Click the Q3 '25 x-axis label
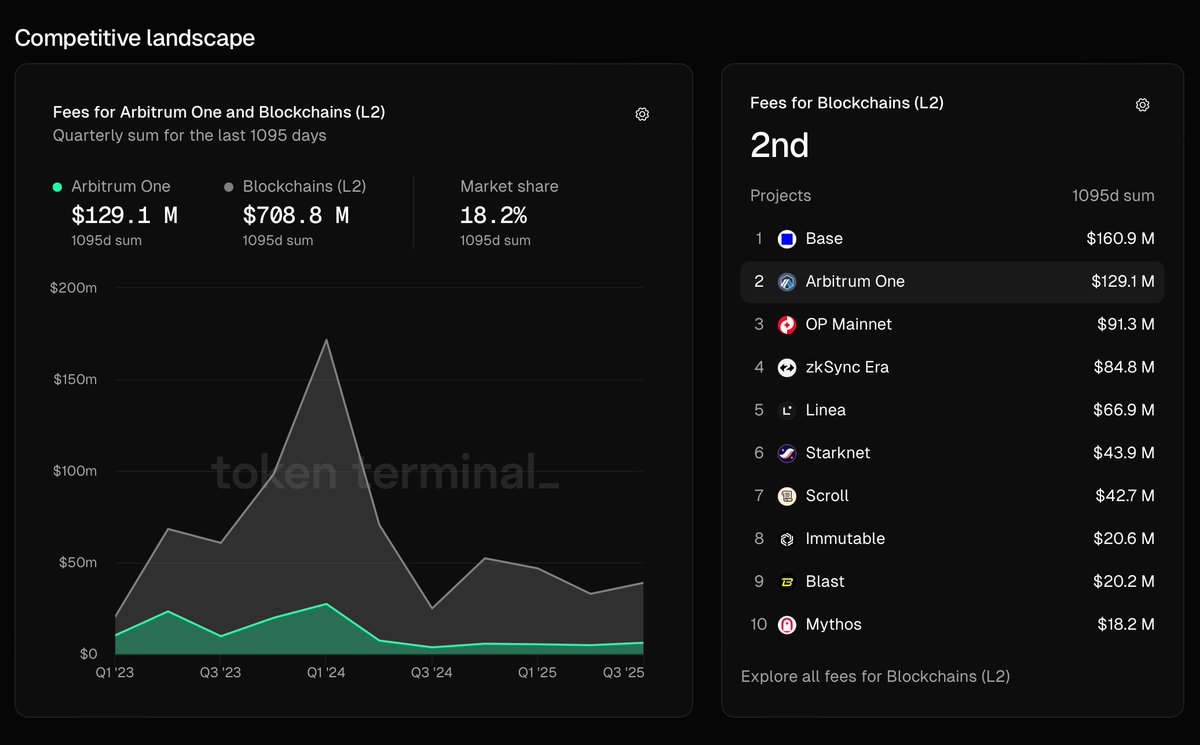Image resolution: width=1200 pixels, height=745 pixels. point(624,673)
